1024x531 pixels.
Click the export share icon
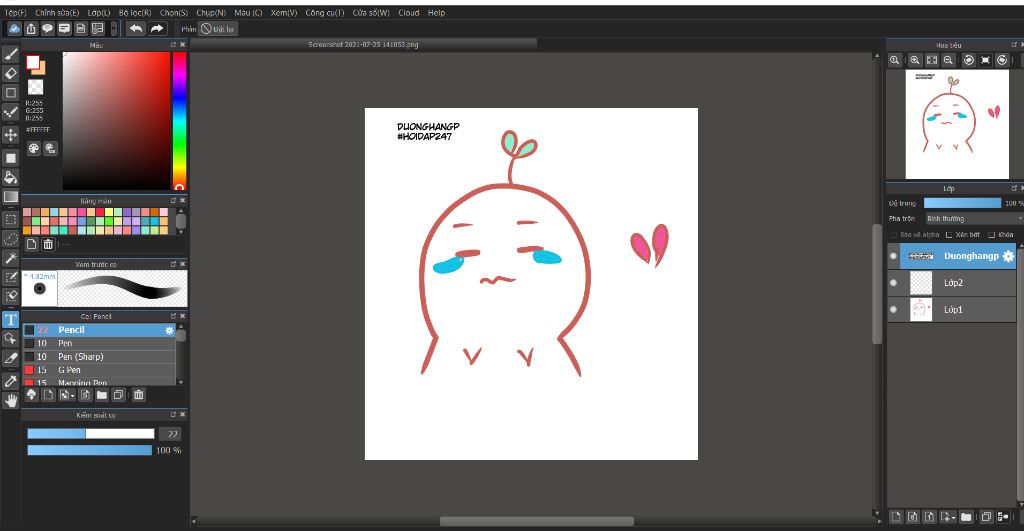pos(31,29)
